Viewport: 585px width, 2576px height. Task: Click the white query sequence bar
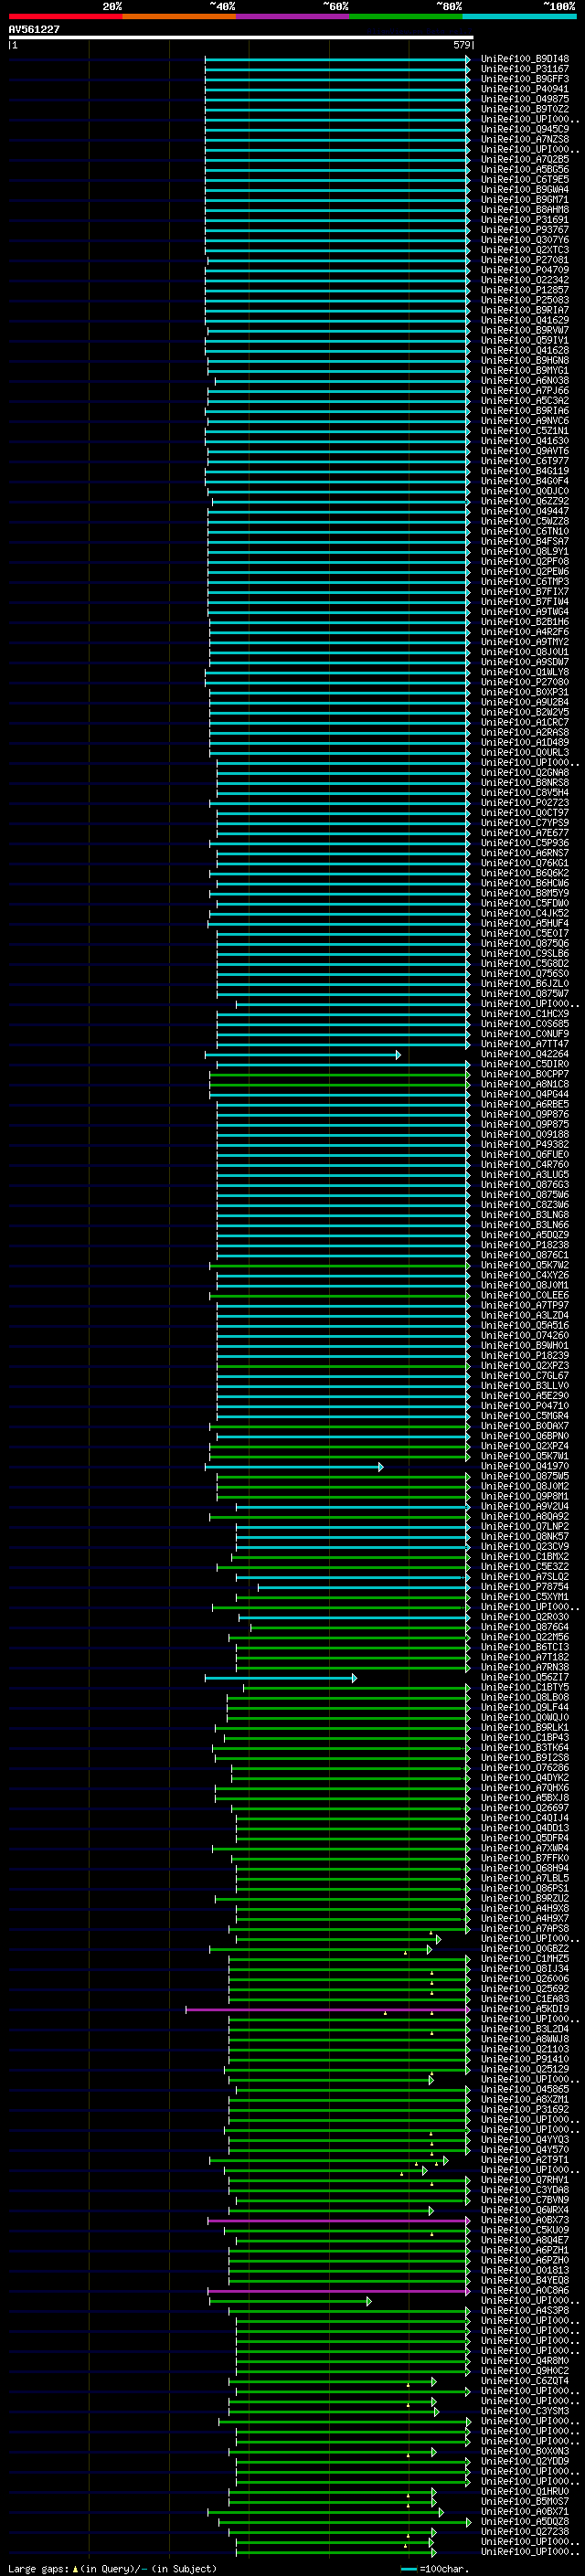(x=241, y=38)
